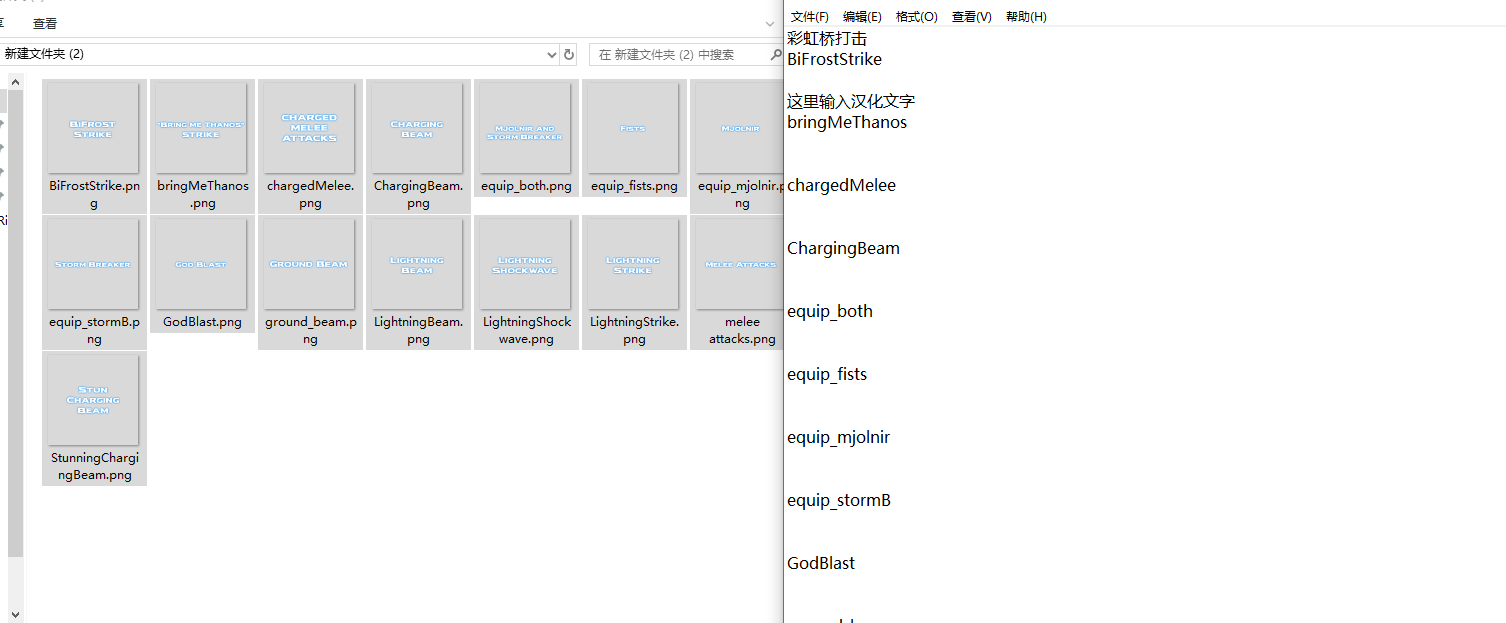Click the search magnifier icon in Explorer
Image resolution: width=1506 pixels, height=623 pixels.
(776, 54)
